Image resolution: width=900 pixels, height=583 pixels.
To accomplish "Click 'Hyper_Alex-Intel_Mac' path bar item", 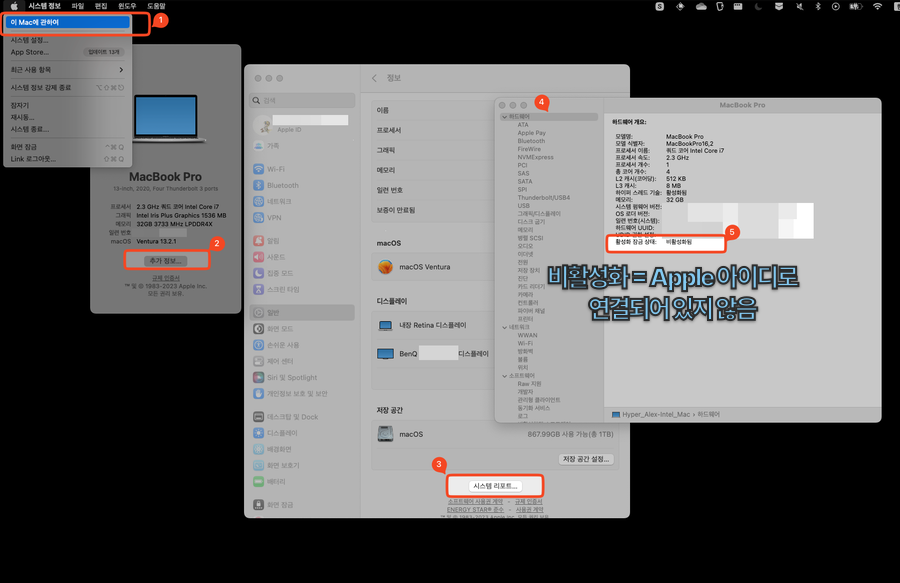I will pyautogui.click(x=651, y=414).
